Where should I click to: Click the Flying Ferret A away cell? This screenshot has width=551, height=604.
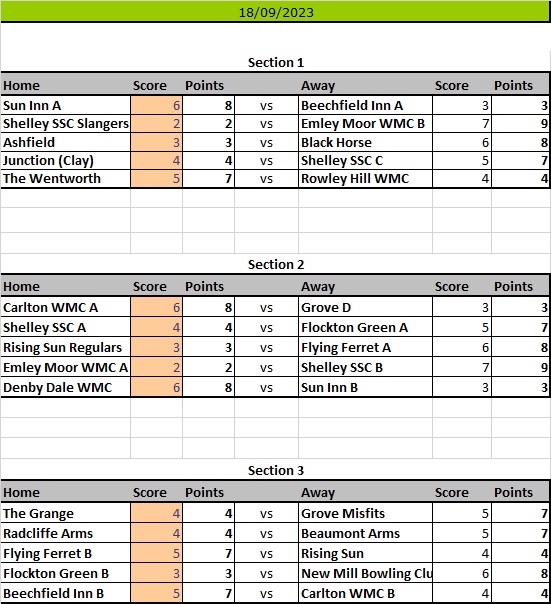click(x=365, y=347)
